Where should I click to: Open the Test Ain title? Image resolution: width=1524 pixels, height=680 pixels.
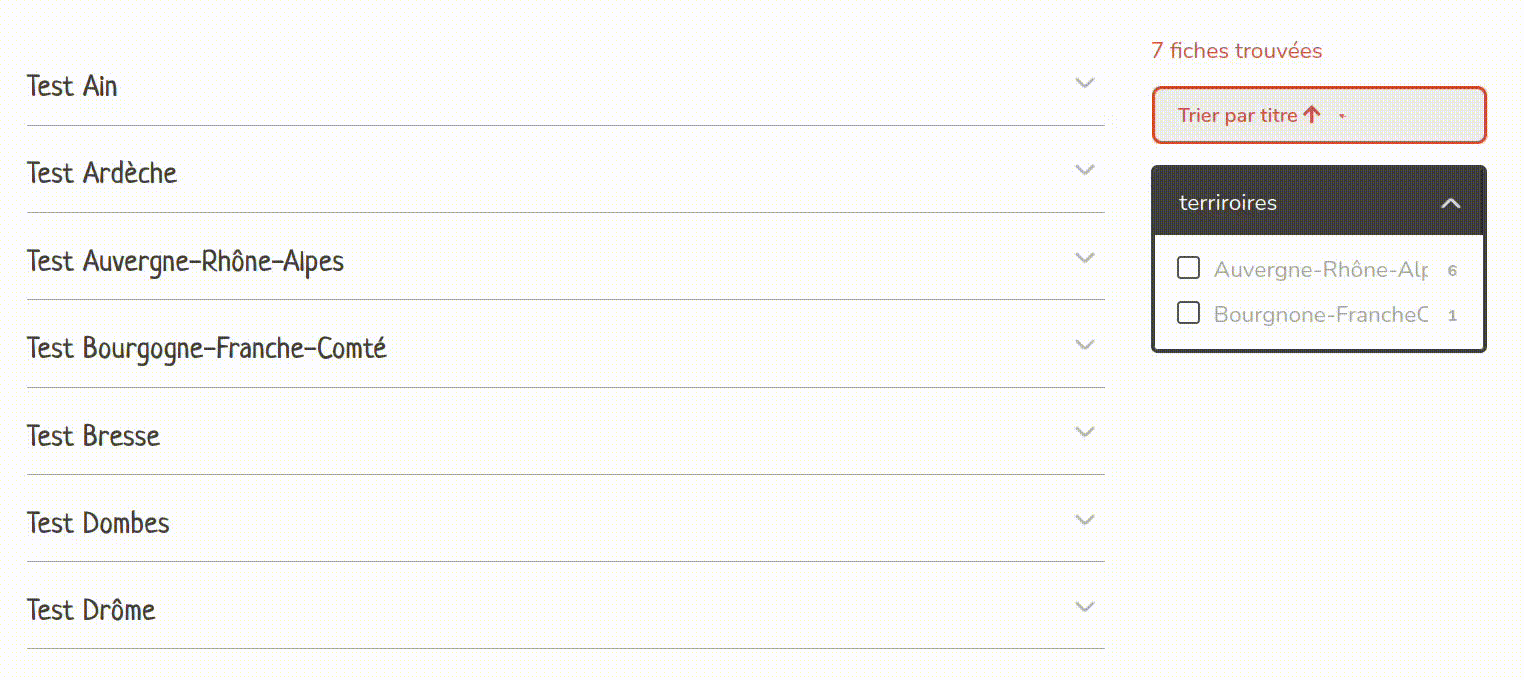pos(72,86)
